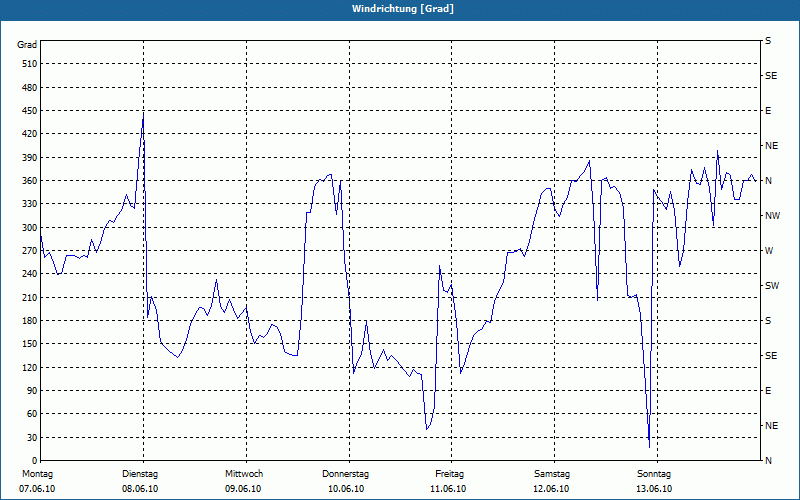Click the S compass label at 180 level

pos(768,321)
